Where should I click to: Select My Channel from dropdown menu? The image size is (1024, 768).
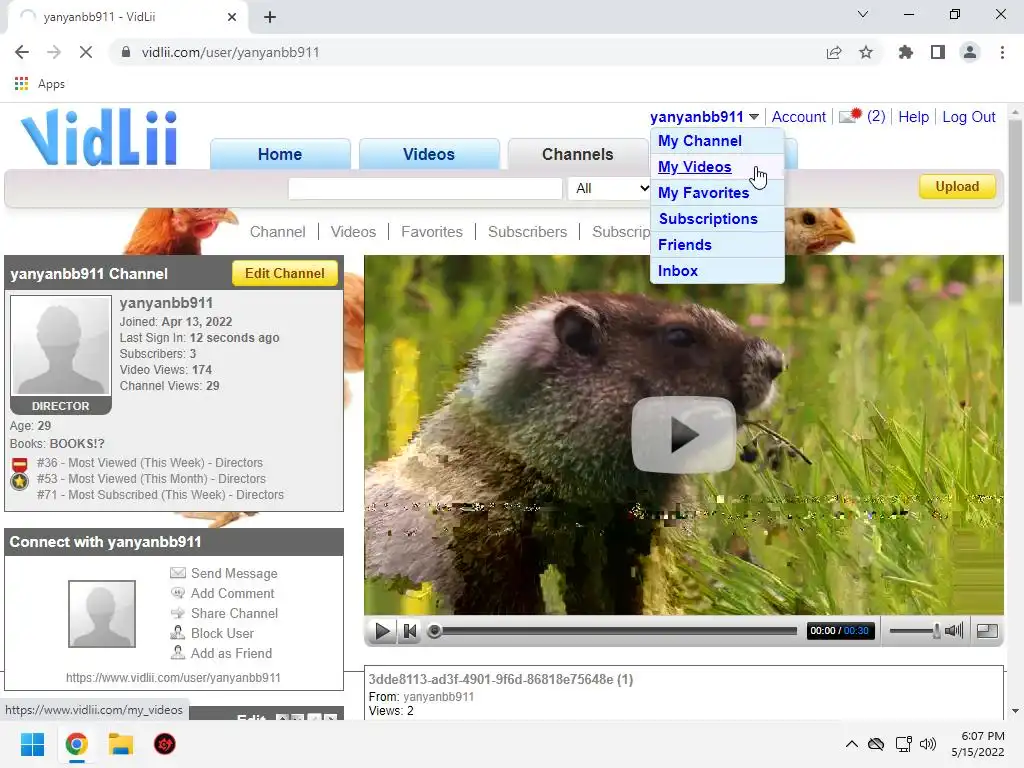click(x=699, y=140)
